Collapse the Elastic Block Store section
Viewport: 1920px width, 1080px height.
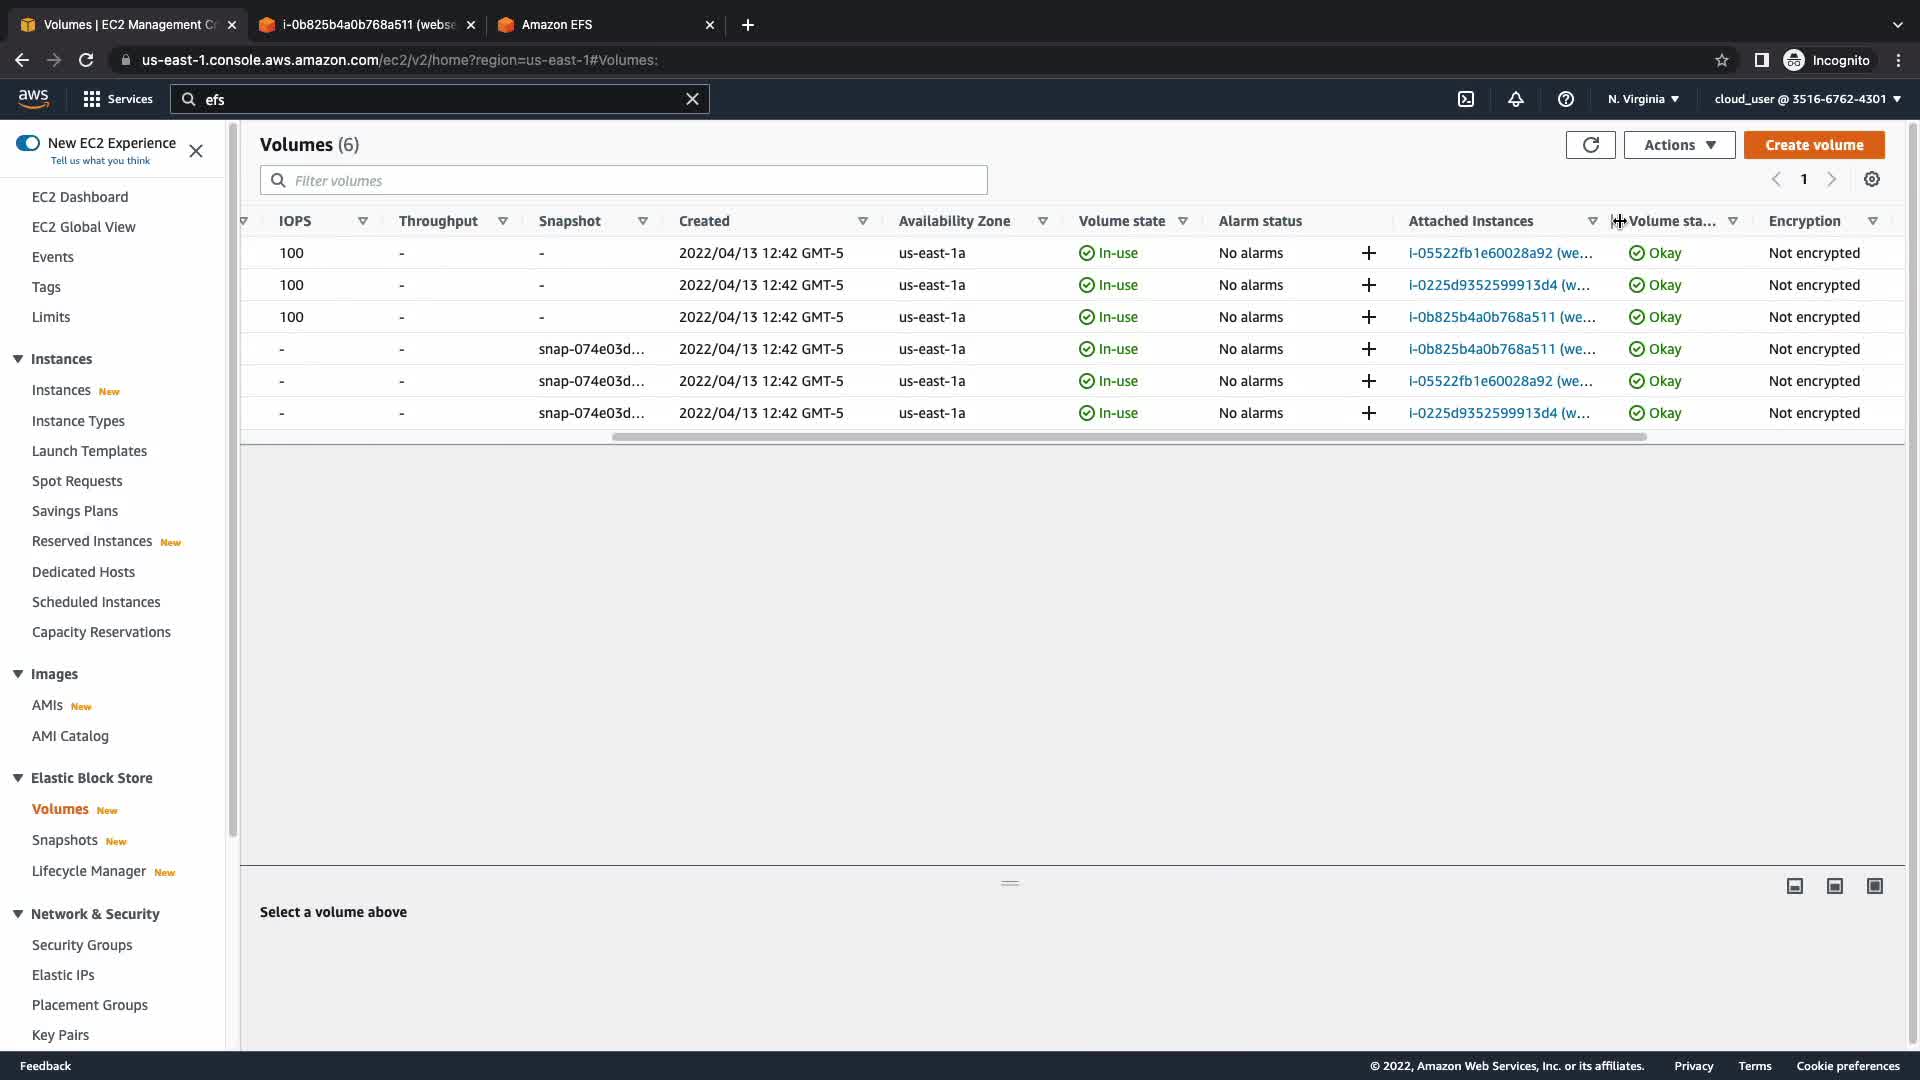tap(18, 778)
